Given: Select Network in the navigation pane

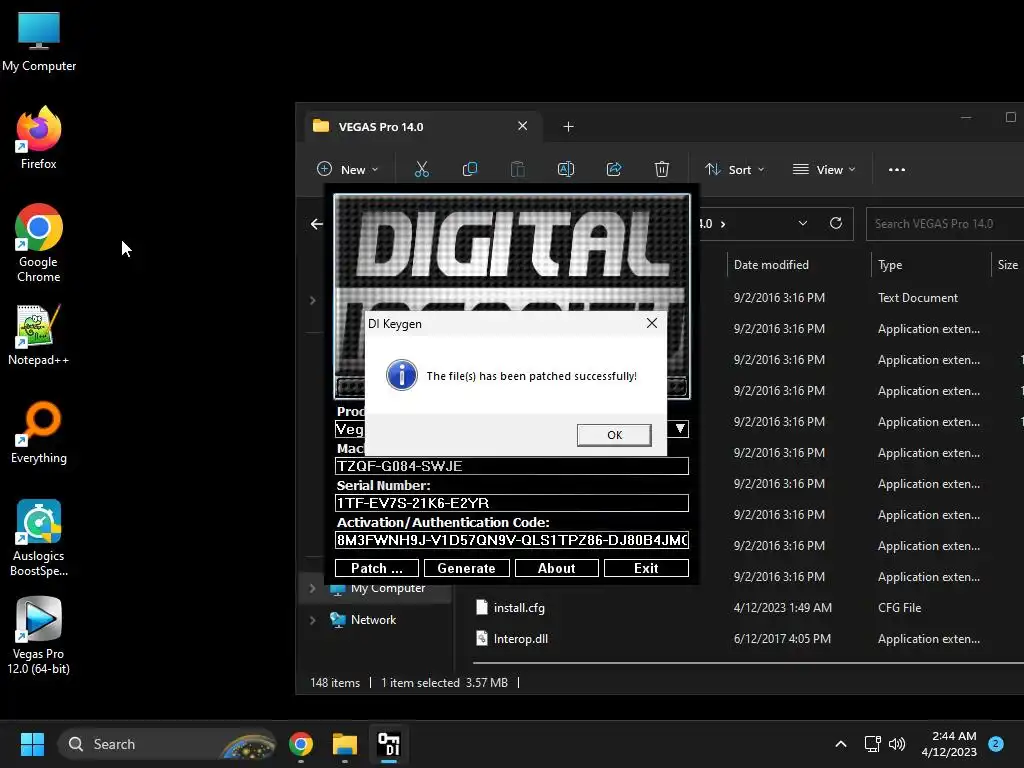Looking at the screenshot, I should pyautogui.click(x=373, y=620).
